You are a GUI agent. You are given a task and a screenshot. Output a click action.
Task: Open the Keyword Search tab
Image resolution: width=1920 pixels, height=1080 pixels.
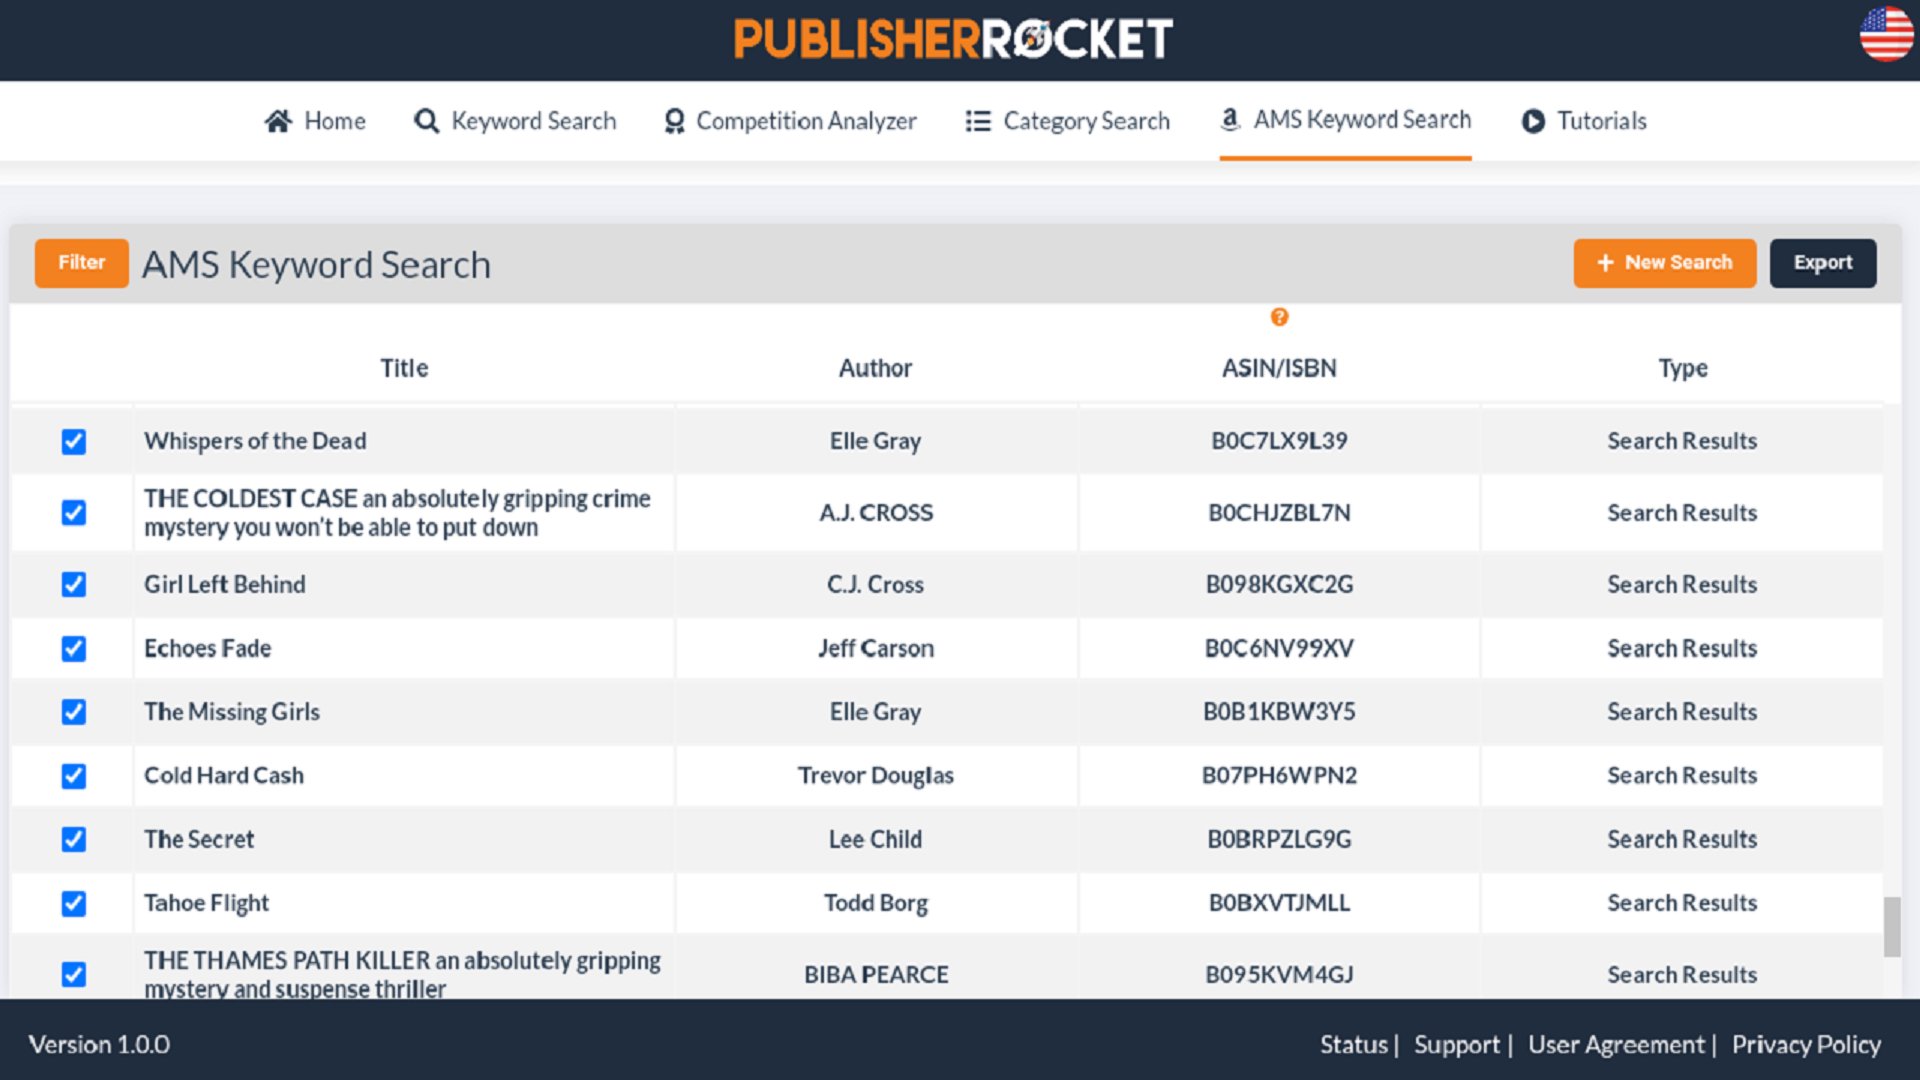(x=515, y=120)
